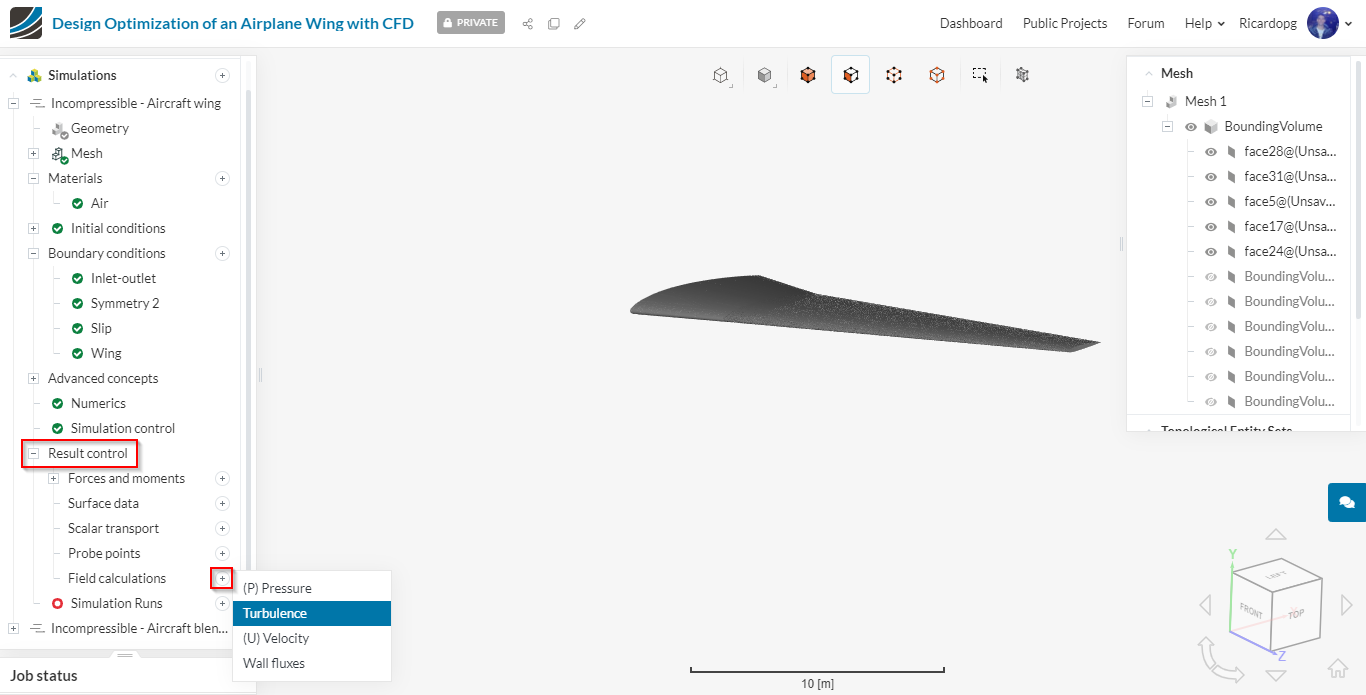1366x695 pixels.
Task: Expand the Advanced concepts node
Action: pyautogui.click(x=33, y=378)
